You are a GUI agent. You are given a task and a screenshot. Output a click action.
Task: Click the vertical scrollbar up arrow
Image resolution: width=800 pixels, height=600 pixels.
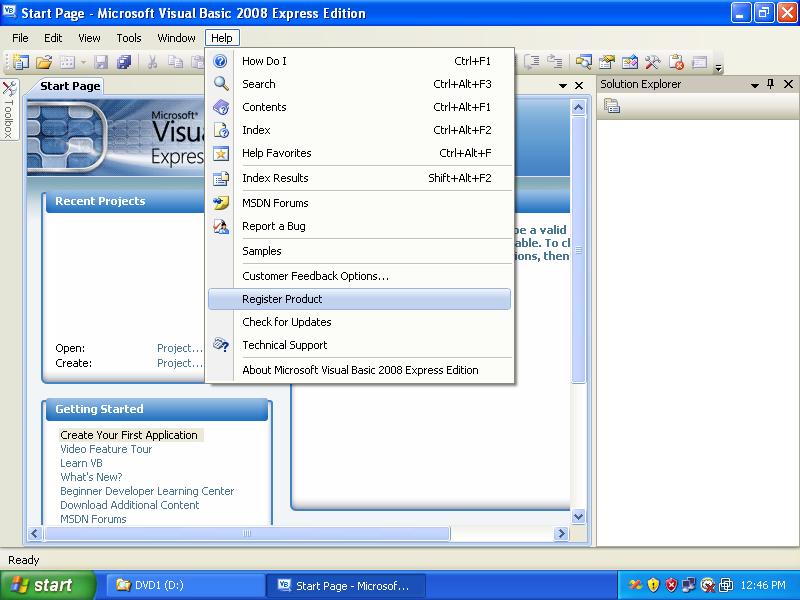coord(578,107)
